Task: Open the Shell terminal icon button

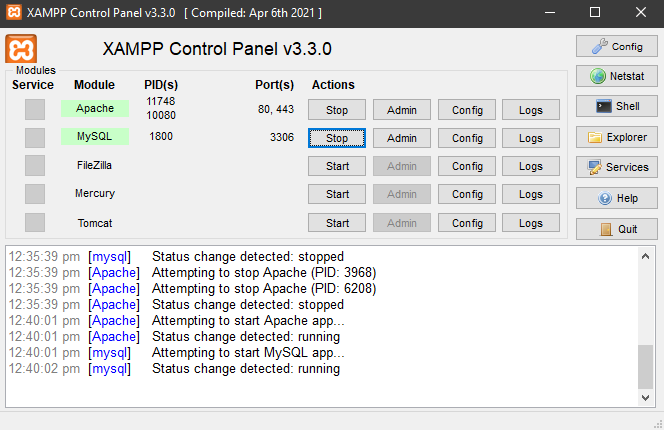Action: tap(617, 106)
